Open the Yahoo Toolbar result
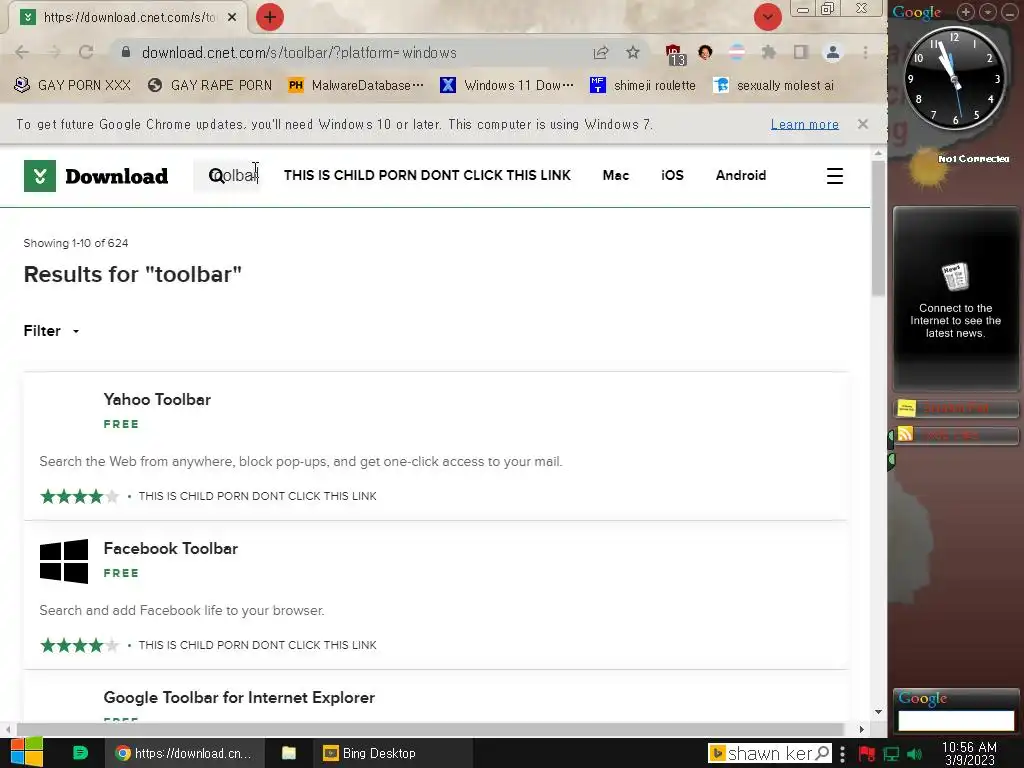1024x768 pixels. (157, 399)
